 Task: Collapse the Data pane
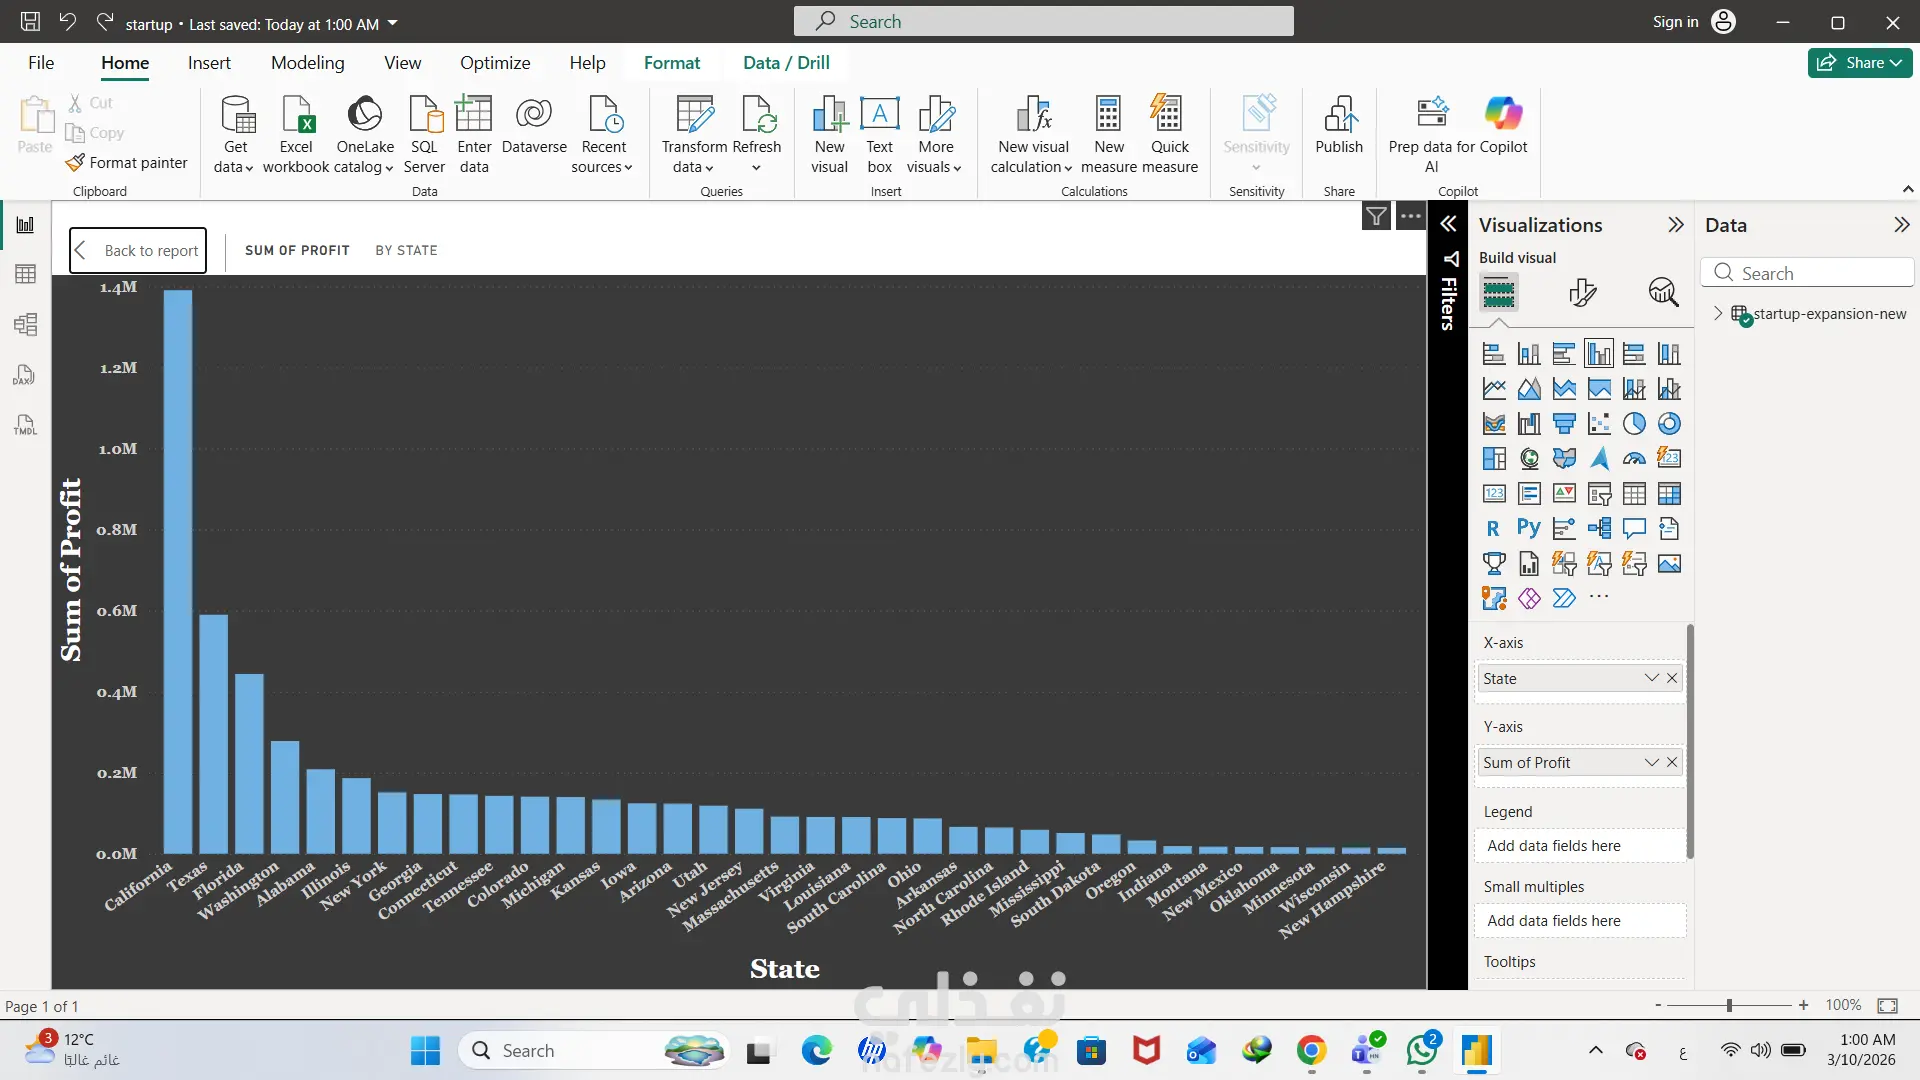pos(1901,225)
